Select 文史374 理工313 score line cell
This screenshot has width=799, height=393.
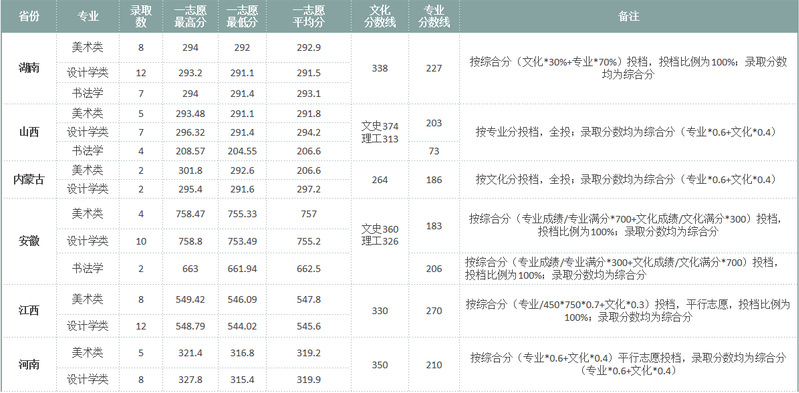click(x=380, y=133)
